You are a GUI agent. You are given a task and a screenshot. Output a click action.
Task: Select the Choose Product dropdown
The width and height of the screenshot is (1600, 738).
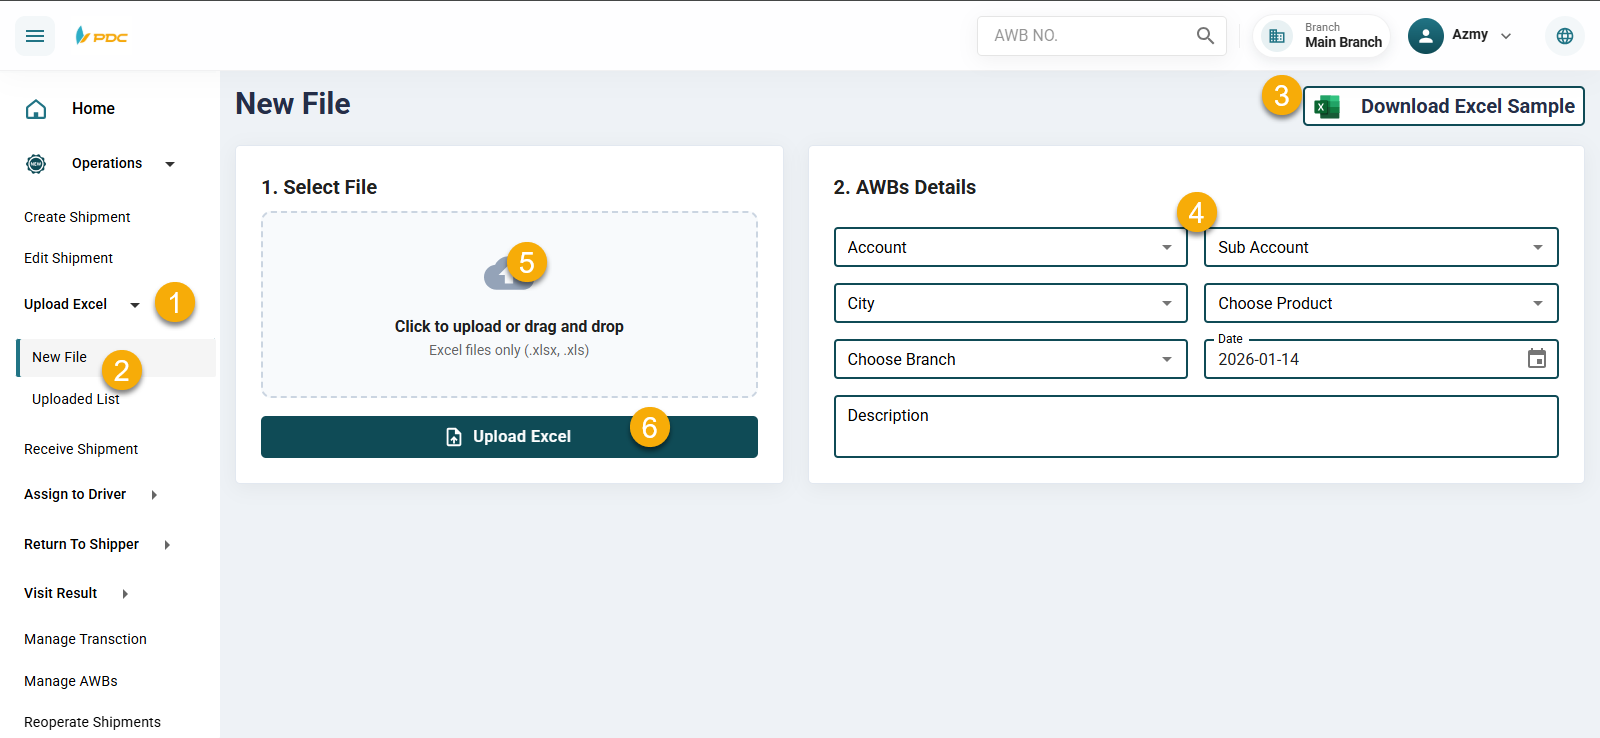[x=1380, y=303]
